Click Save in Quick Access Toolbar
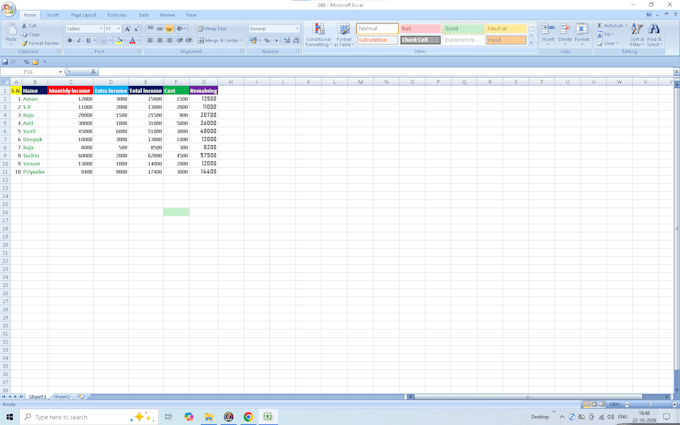This screenshot has height=425, width=680. tap(5, 62)
